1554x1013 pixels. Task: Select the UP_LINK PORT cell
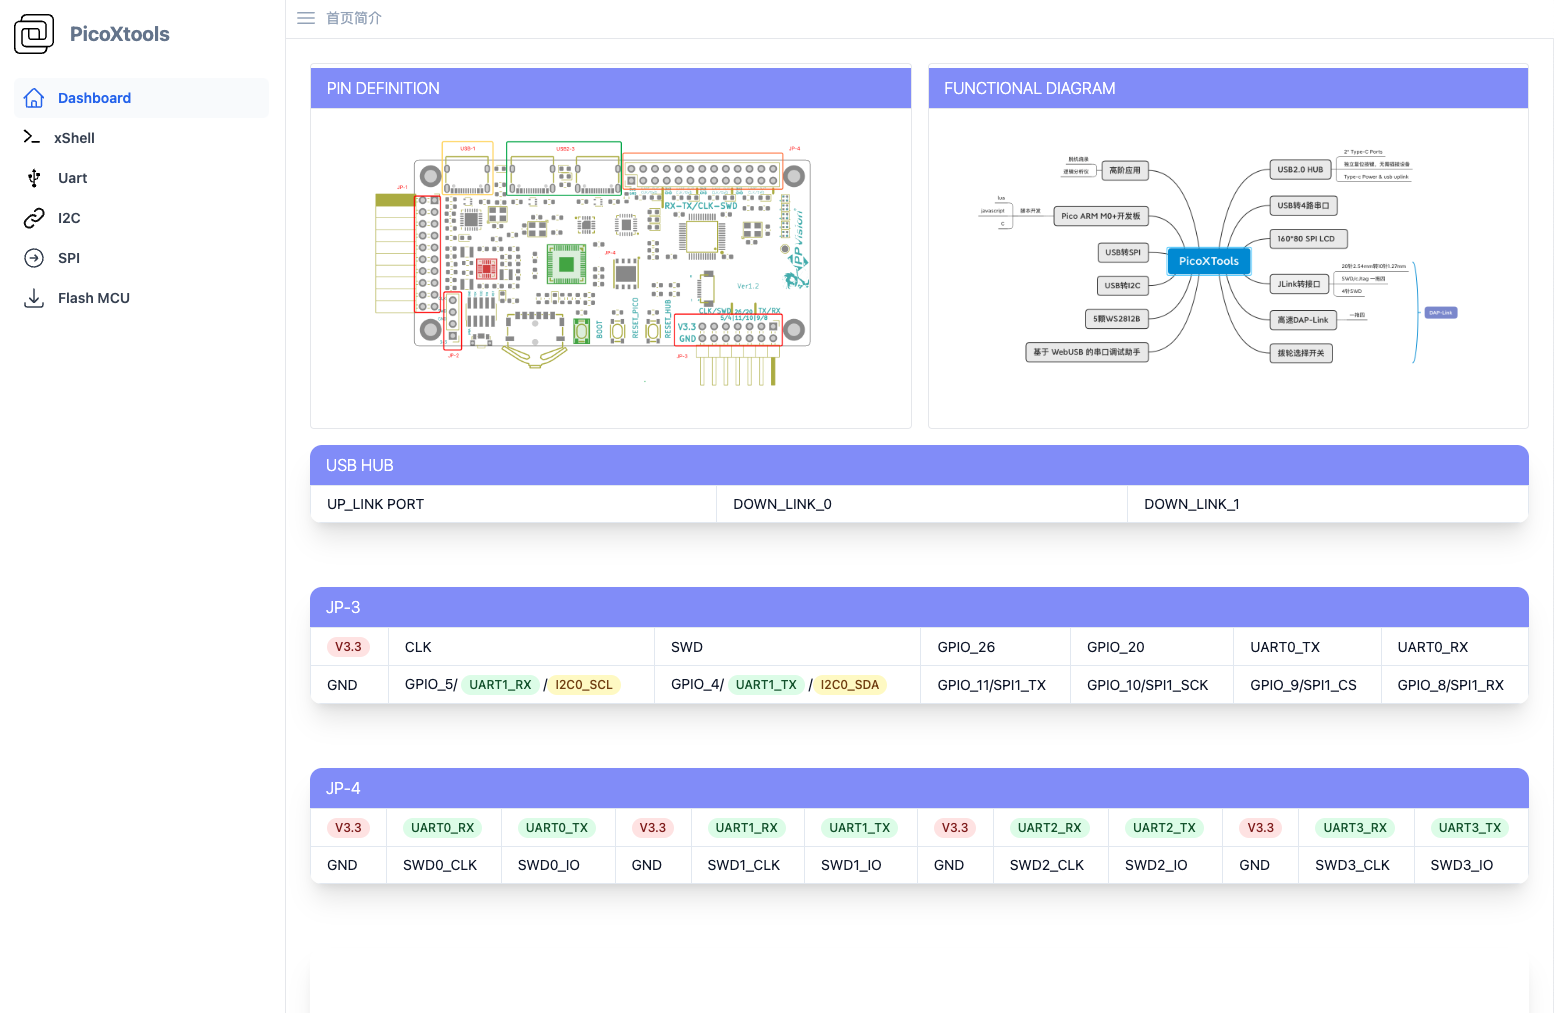[x=513, y=504]
